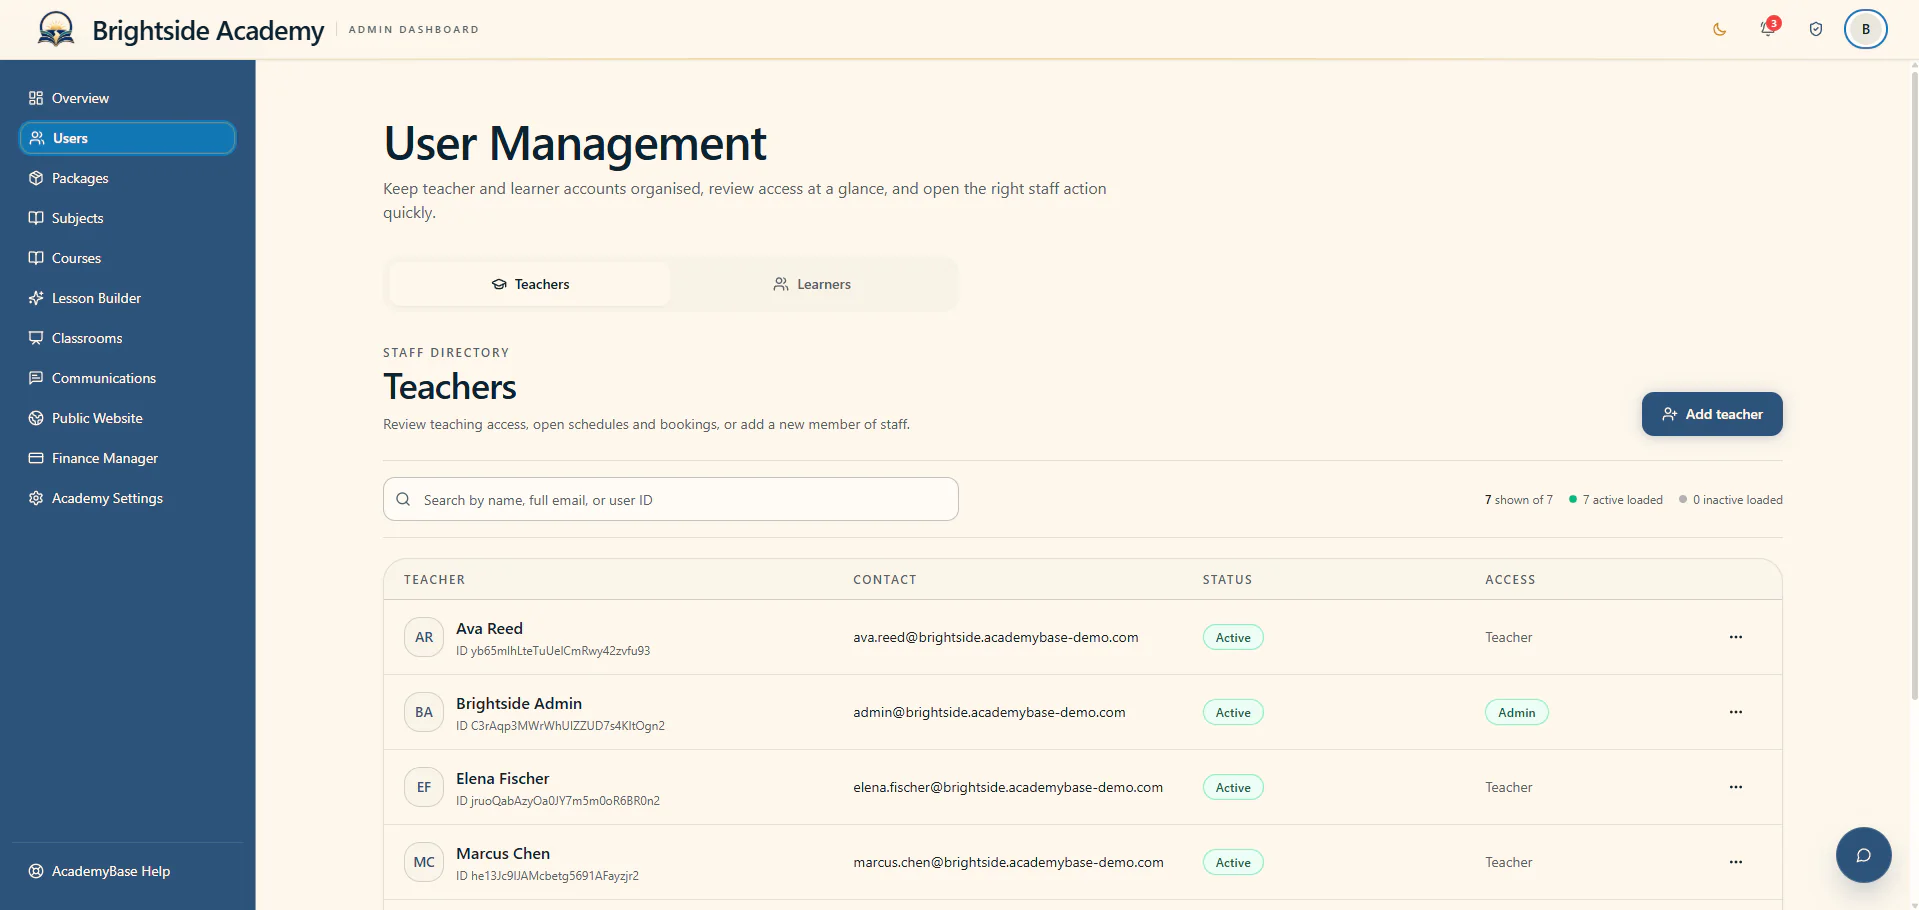This screenshot has height=910, width=1919.
Task: Open Subjects in sidebar
Action: (x=128, y=218)
